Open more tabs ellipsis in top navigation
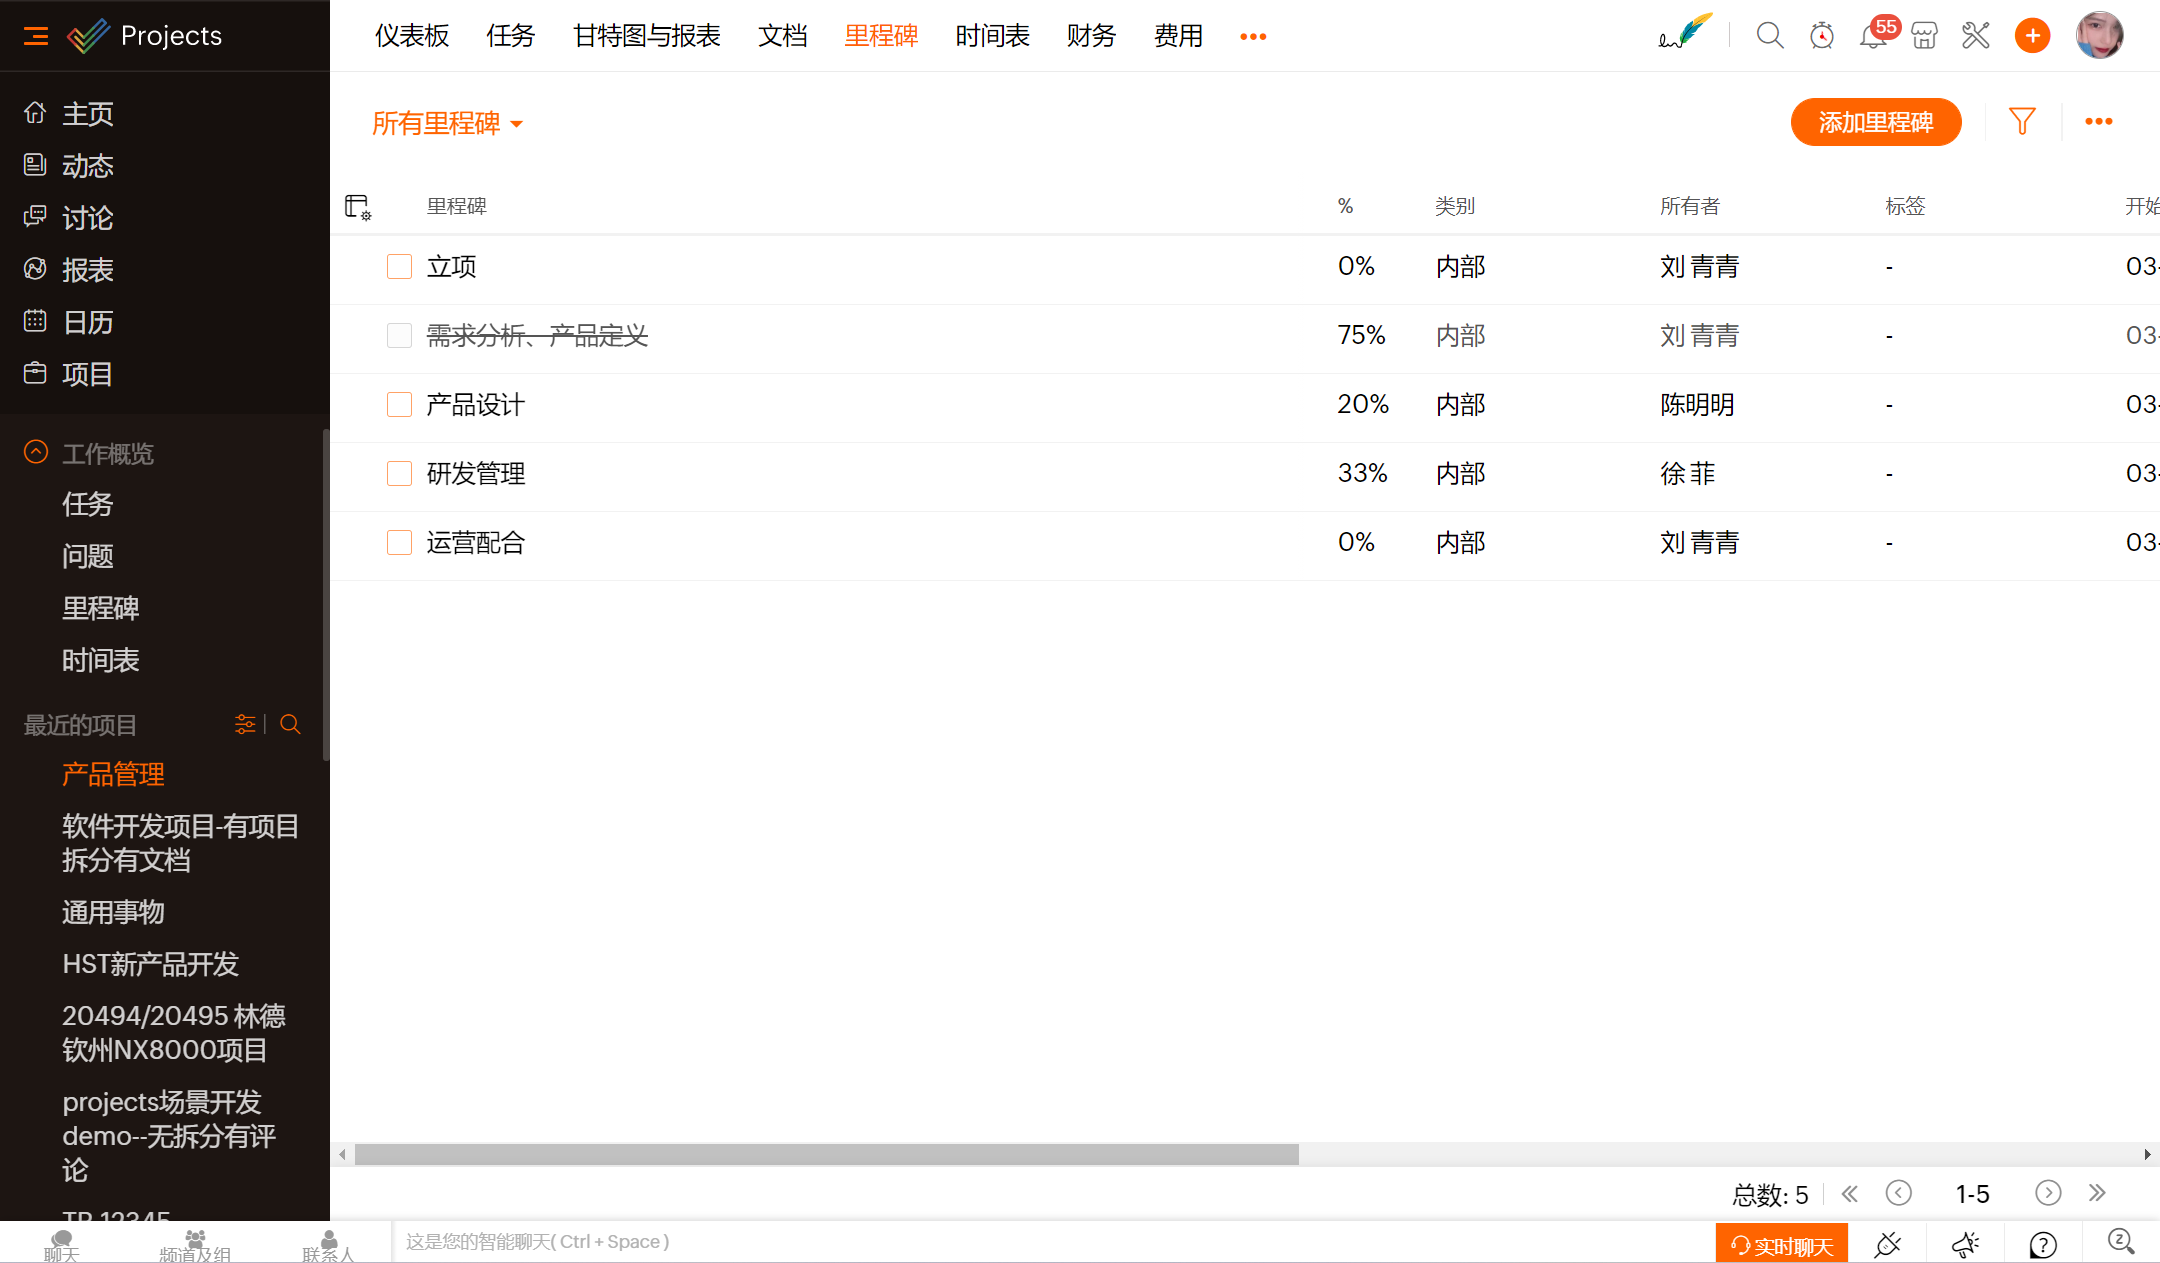 tap(1253, 37)
